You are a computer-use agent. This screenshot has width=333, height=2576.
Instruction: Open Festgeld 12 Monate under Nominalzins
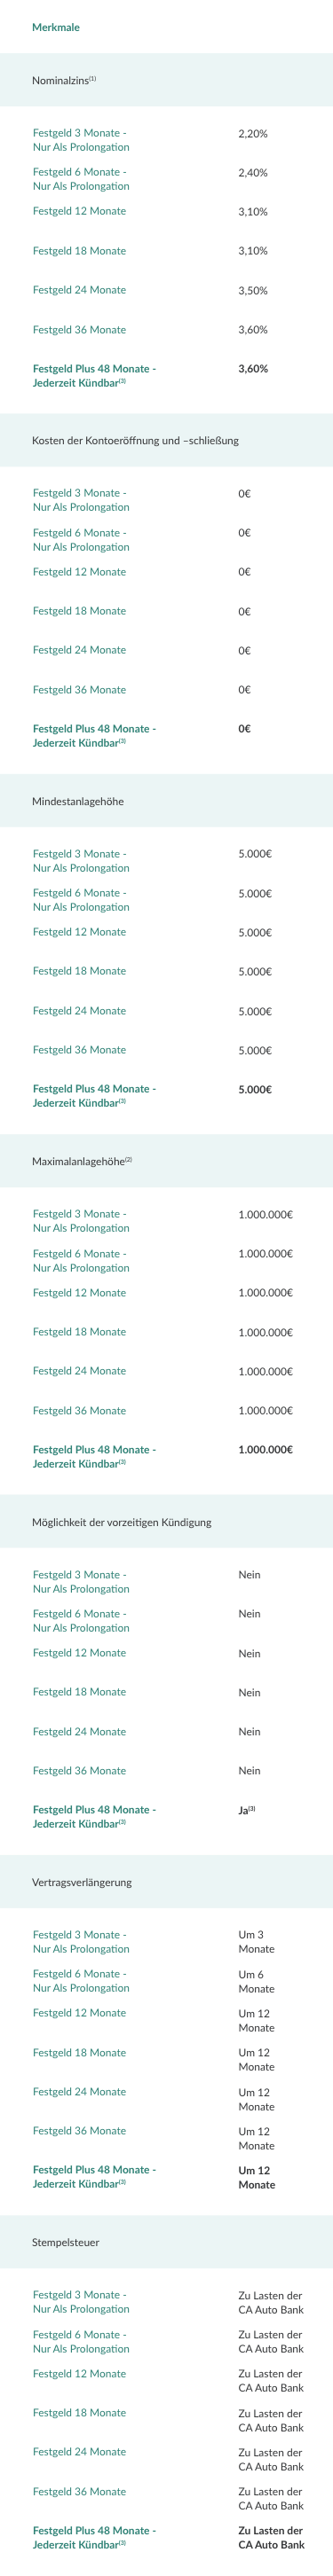[79, 211]
